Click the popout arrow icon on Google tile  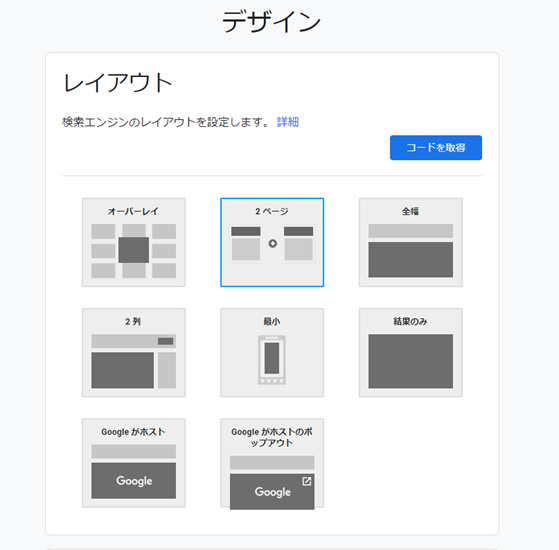coord(307,481)
